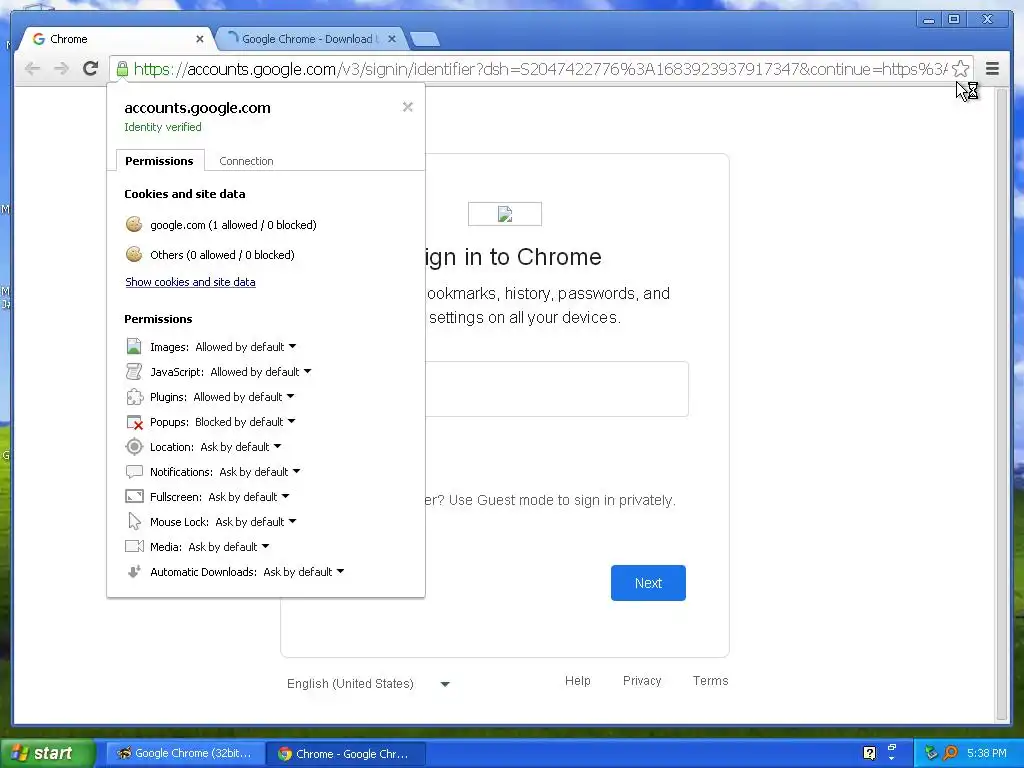
Task: Close the Chrome tab
Action: click(200, 39)
